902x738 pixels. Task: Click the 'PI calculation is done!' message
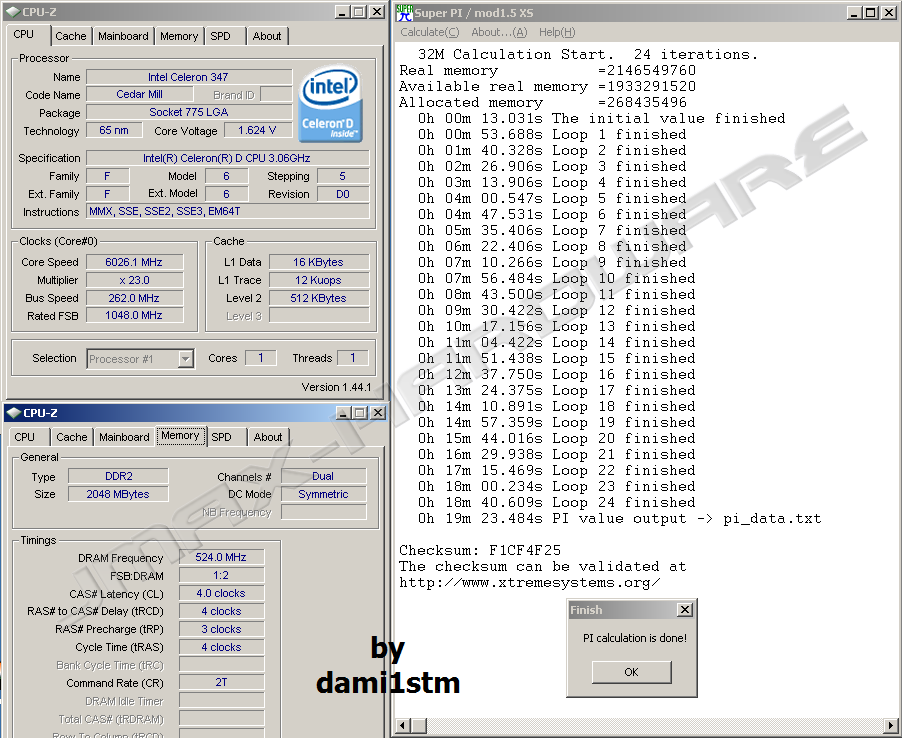point(635,638)
